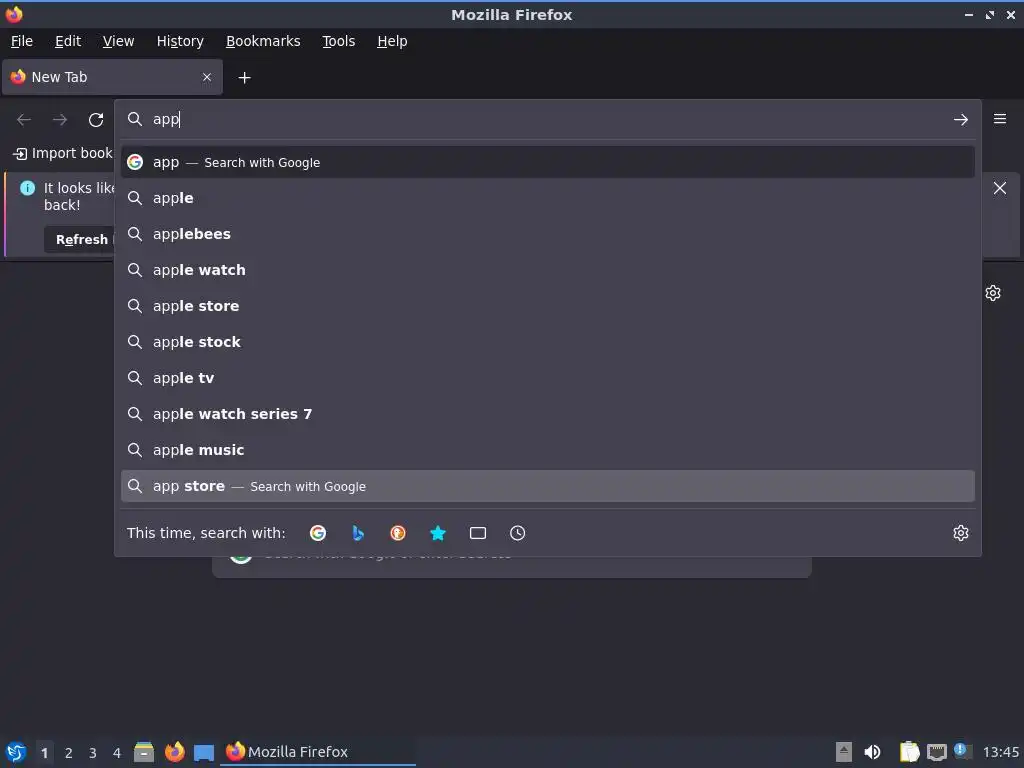The width and height of the screenshot is (1024, 768).
Task: Click the 13:45 clock in taskbar
Action: [x=1000, y=752]
